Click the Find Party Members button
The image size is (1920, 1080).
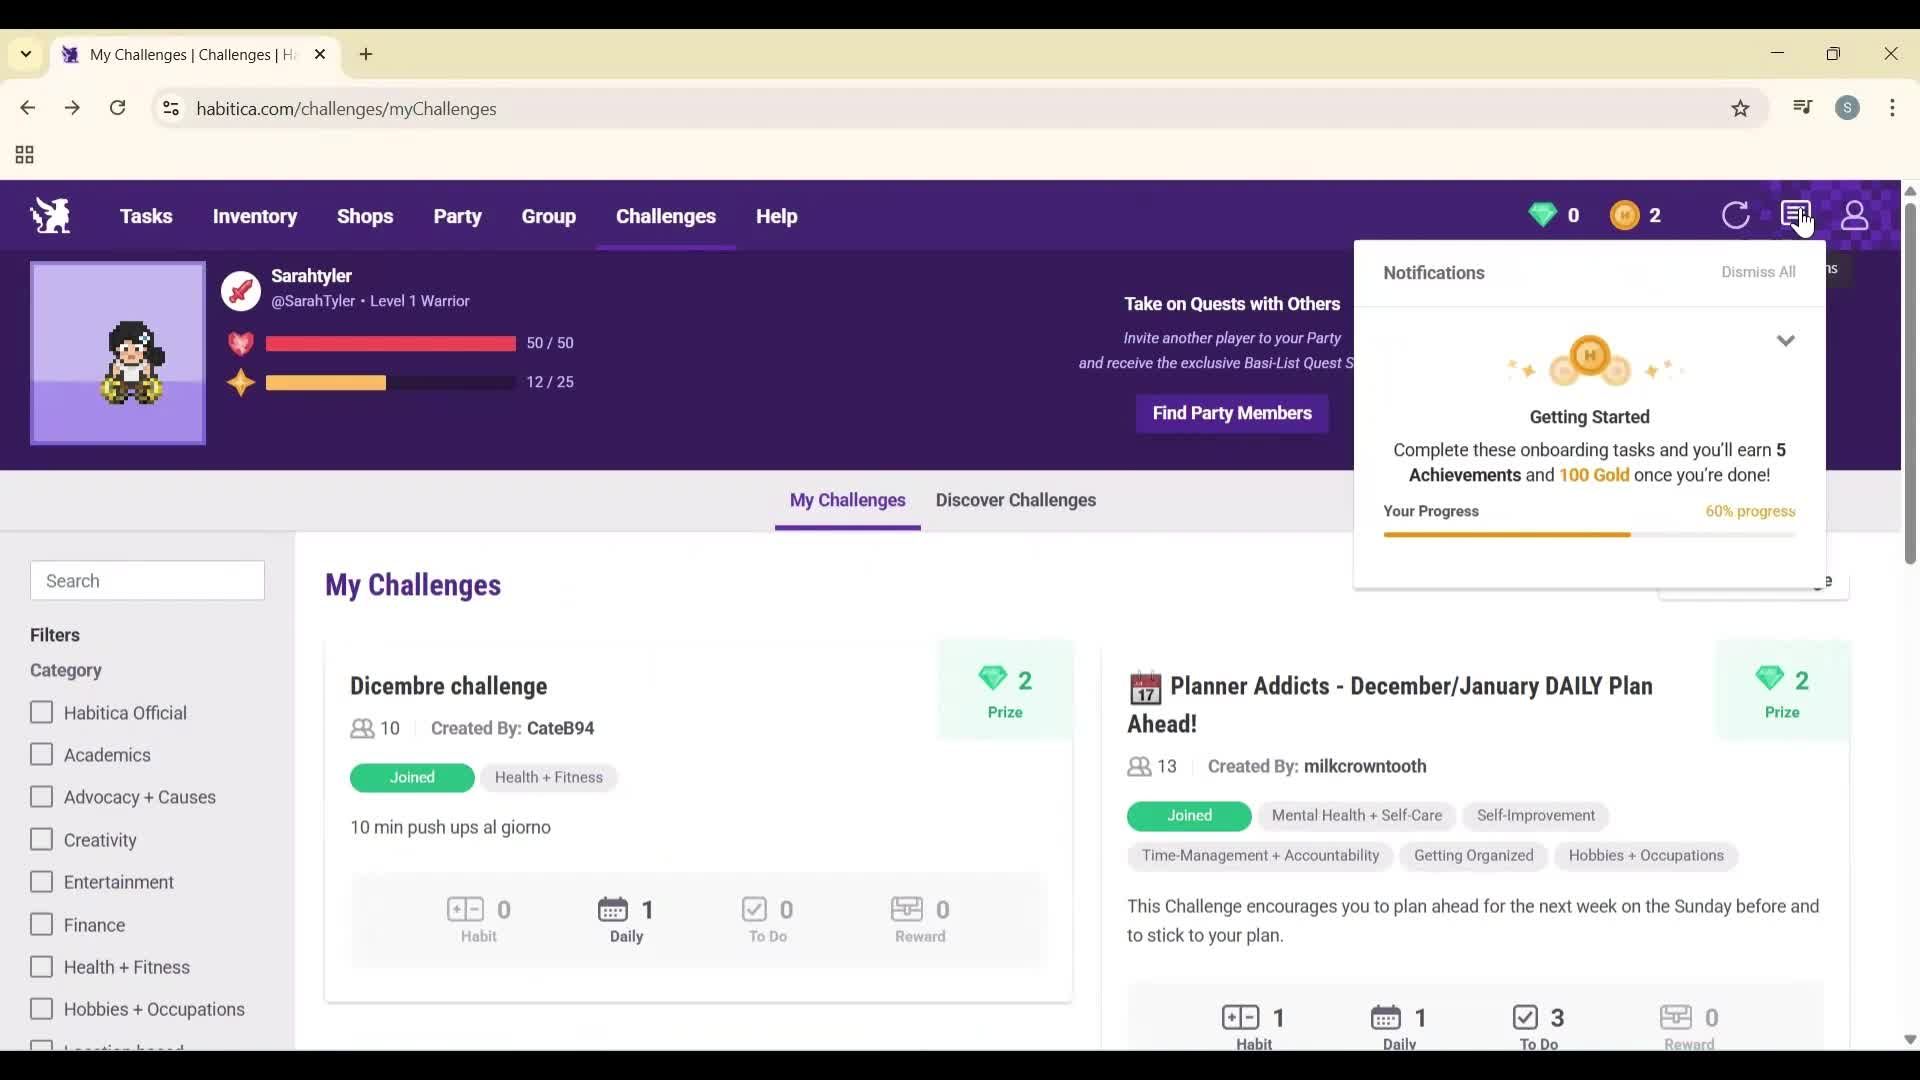(x=1232, y=413)
